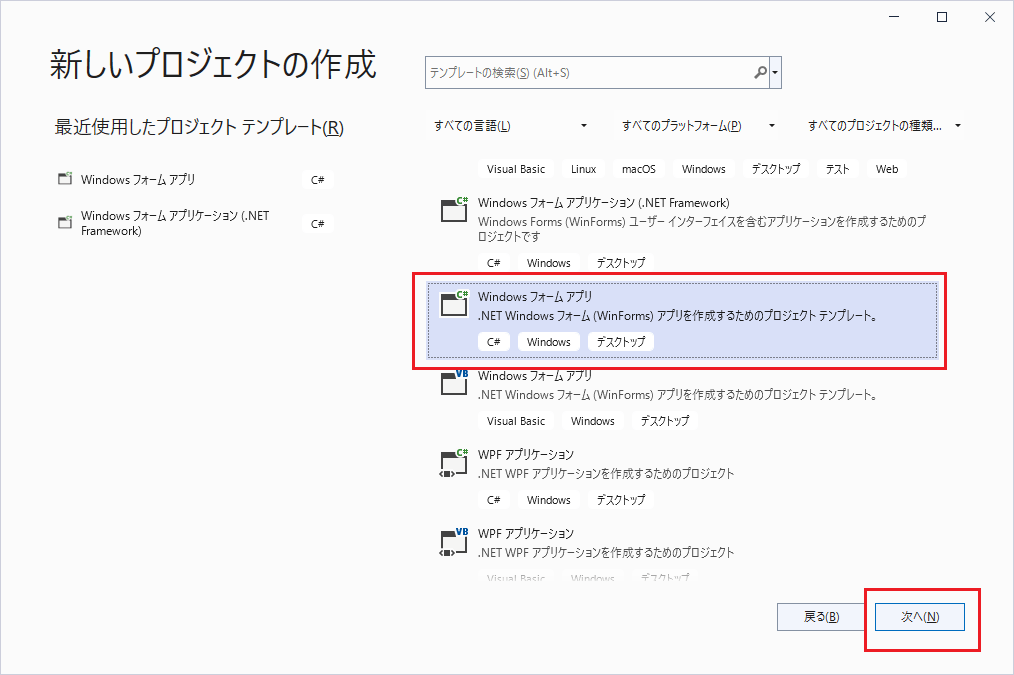
Task: Select the C# WPF アプリケーション template title
Action: (526, 455)
